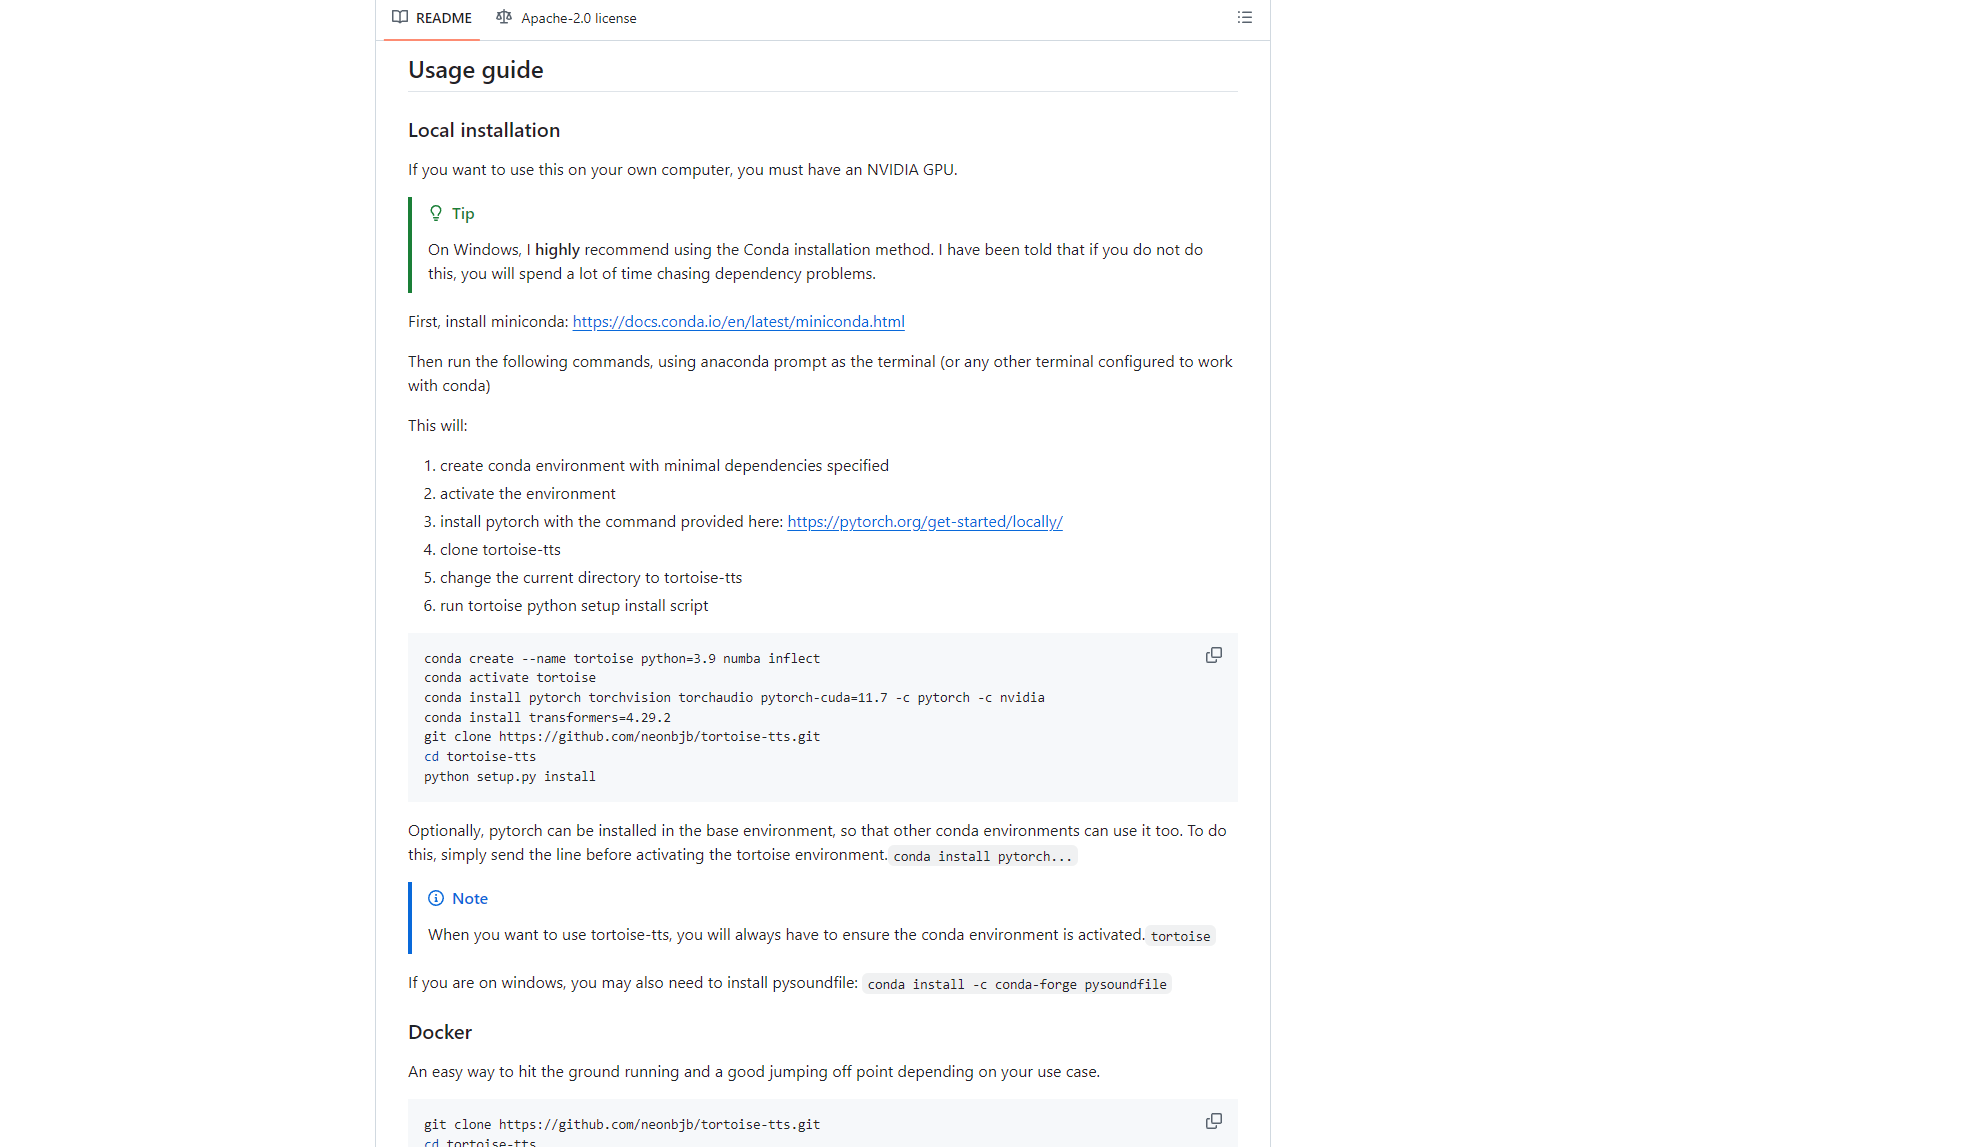This screenshot has width=1974, height=1147.
Task: Click inline code 'conda install pytorch...'
Action: click(x=982, y=856)
